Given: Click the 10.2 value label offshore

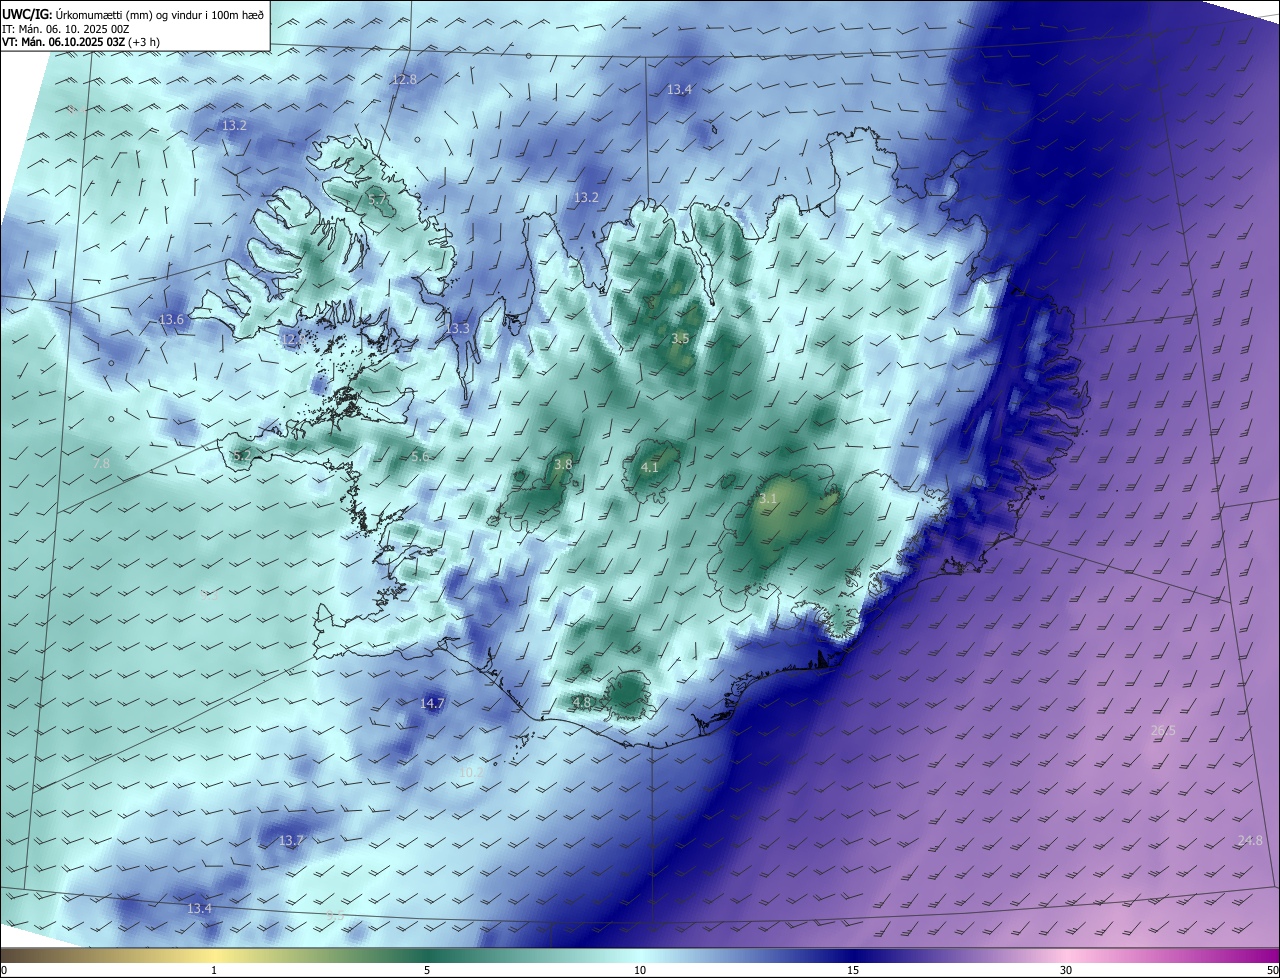Looking at the screenshot, I should (471, 772).
